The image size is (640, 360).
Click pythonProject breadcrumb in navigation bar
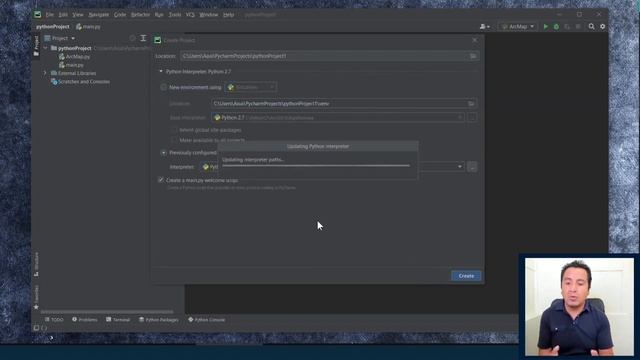53,27
